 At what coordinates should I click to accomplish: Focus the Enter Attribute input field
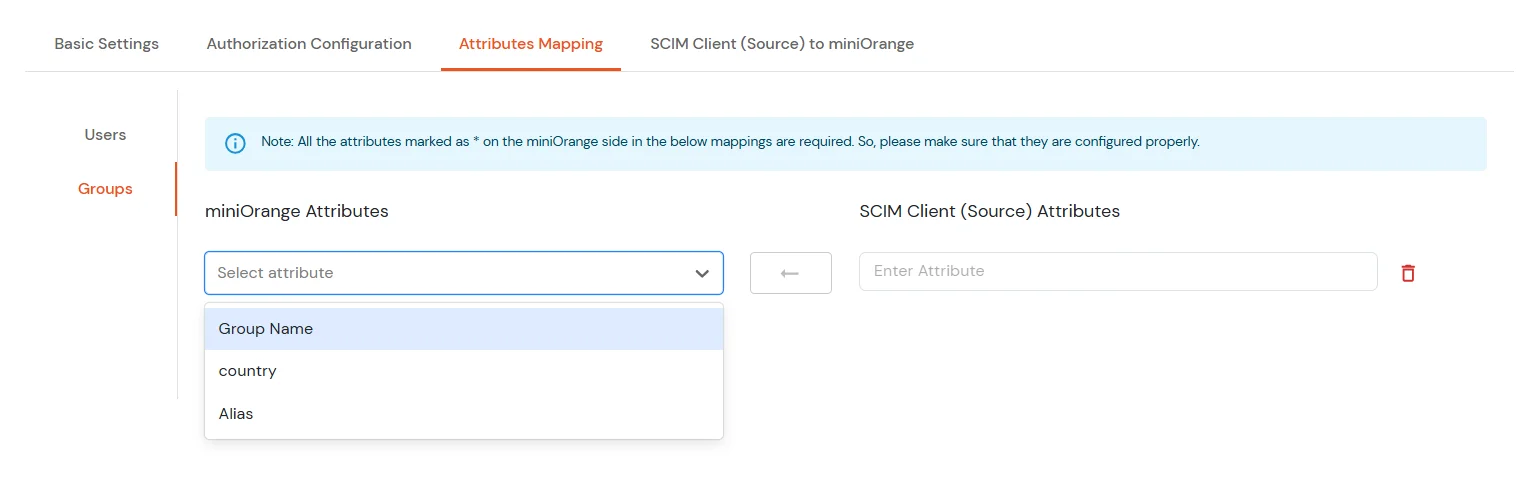coord(1118,271)
